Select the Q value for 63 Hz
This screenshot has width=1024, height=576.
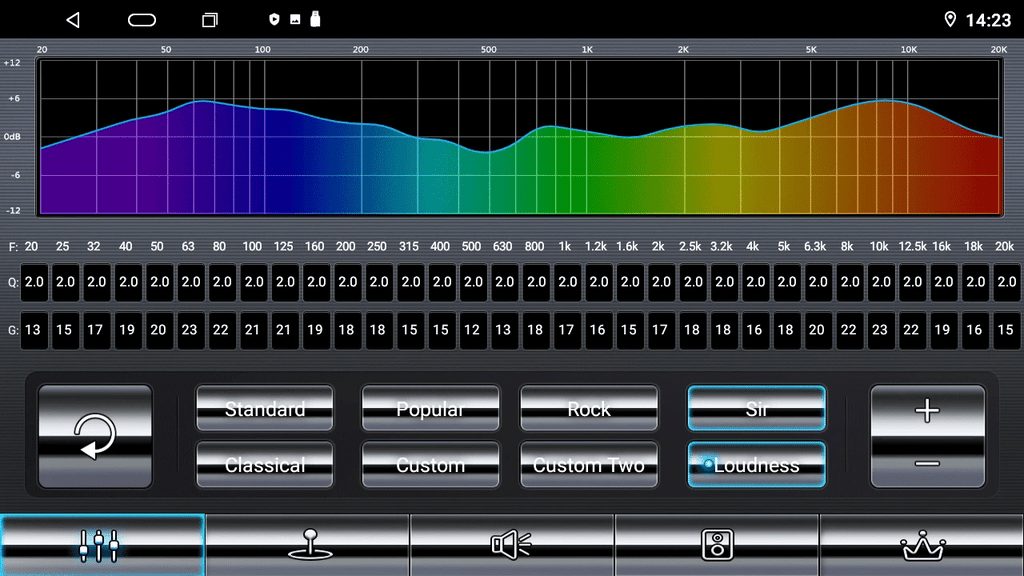[x=191, y=282]
